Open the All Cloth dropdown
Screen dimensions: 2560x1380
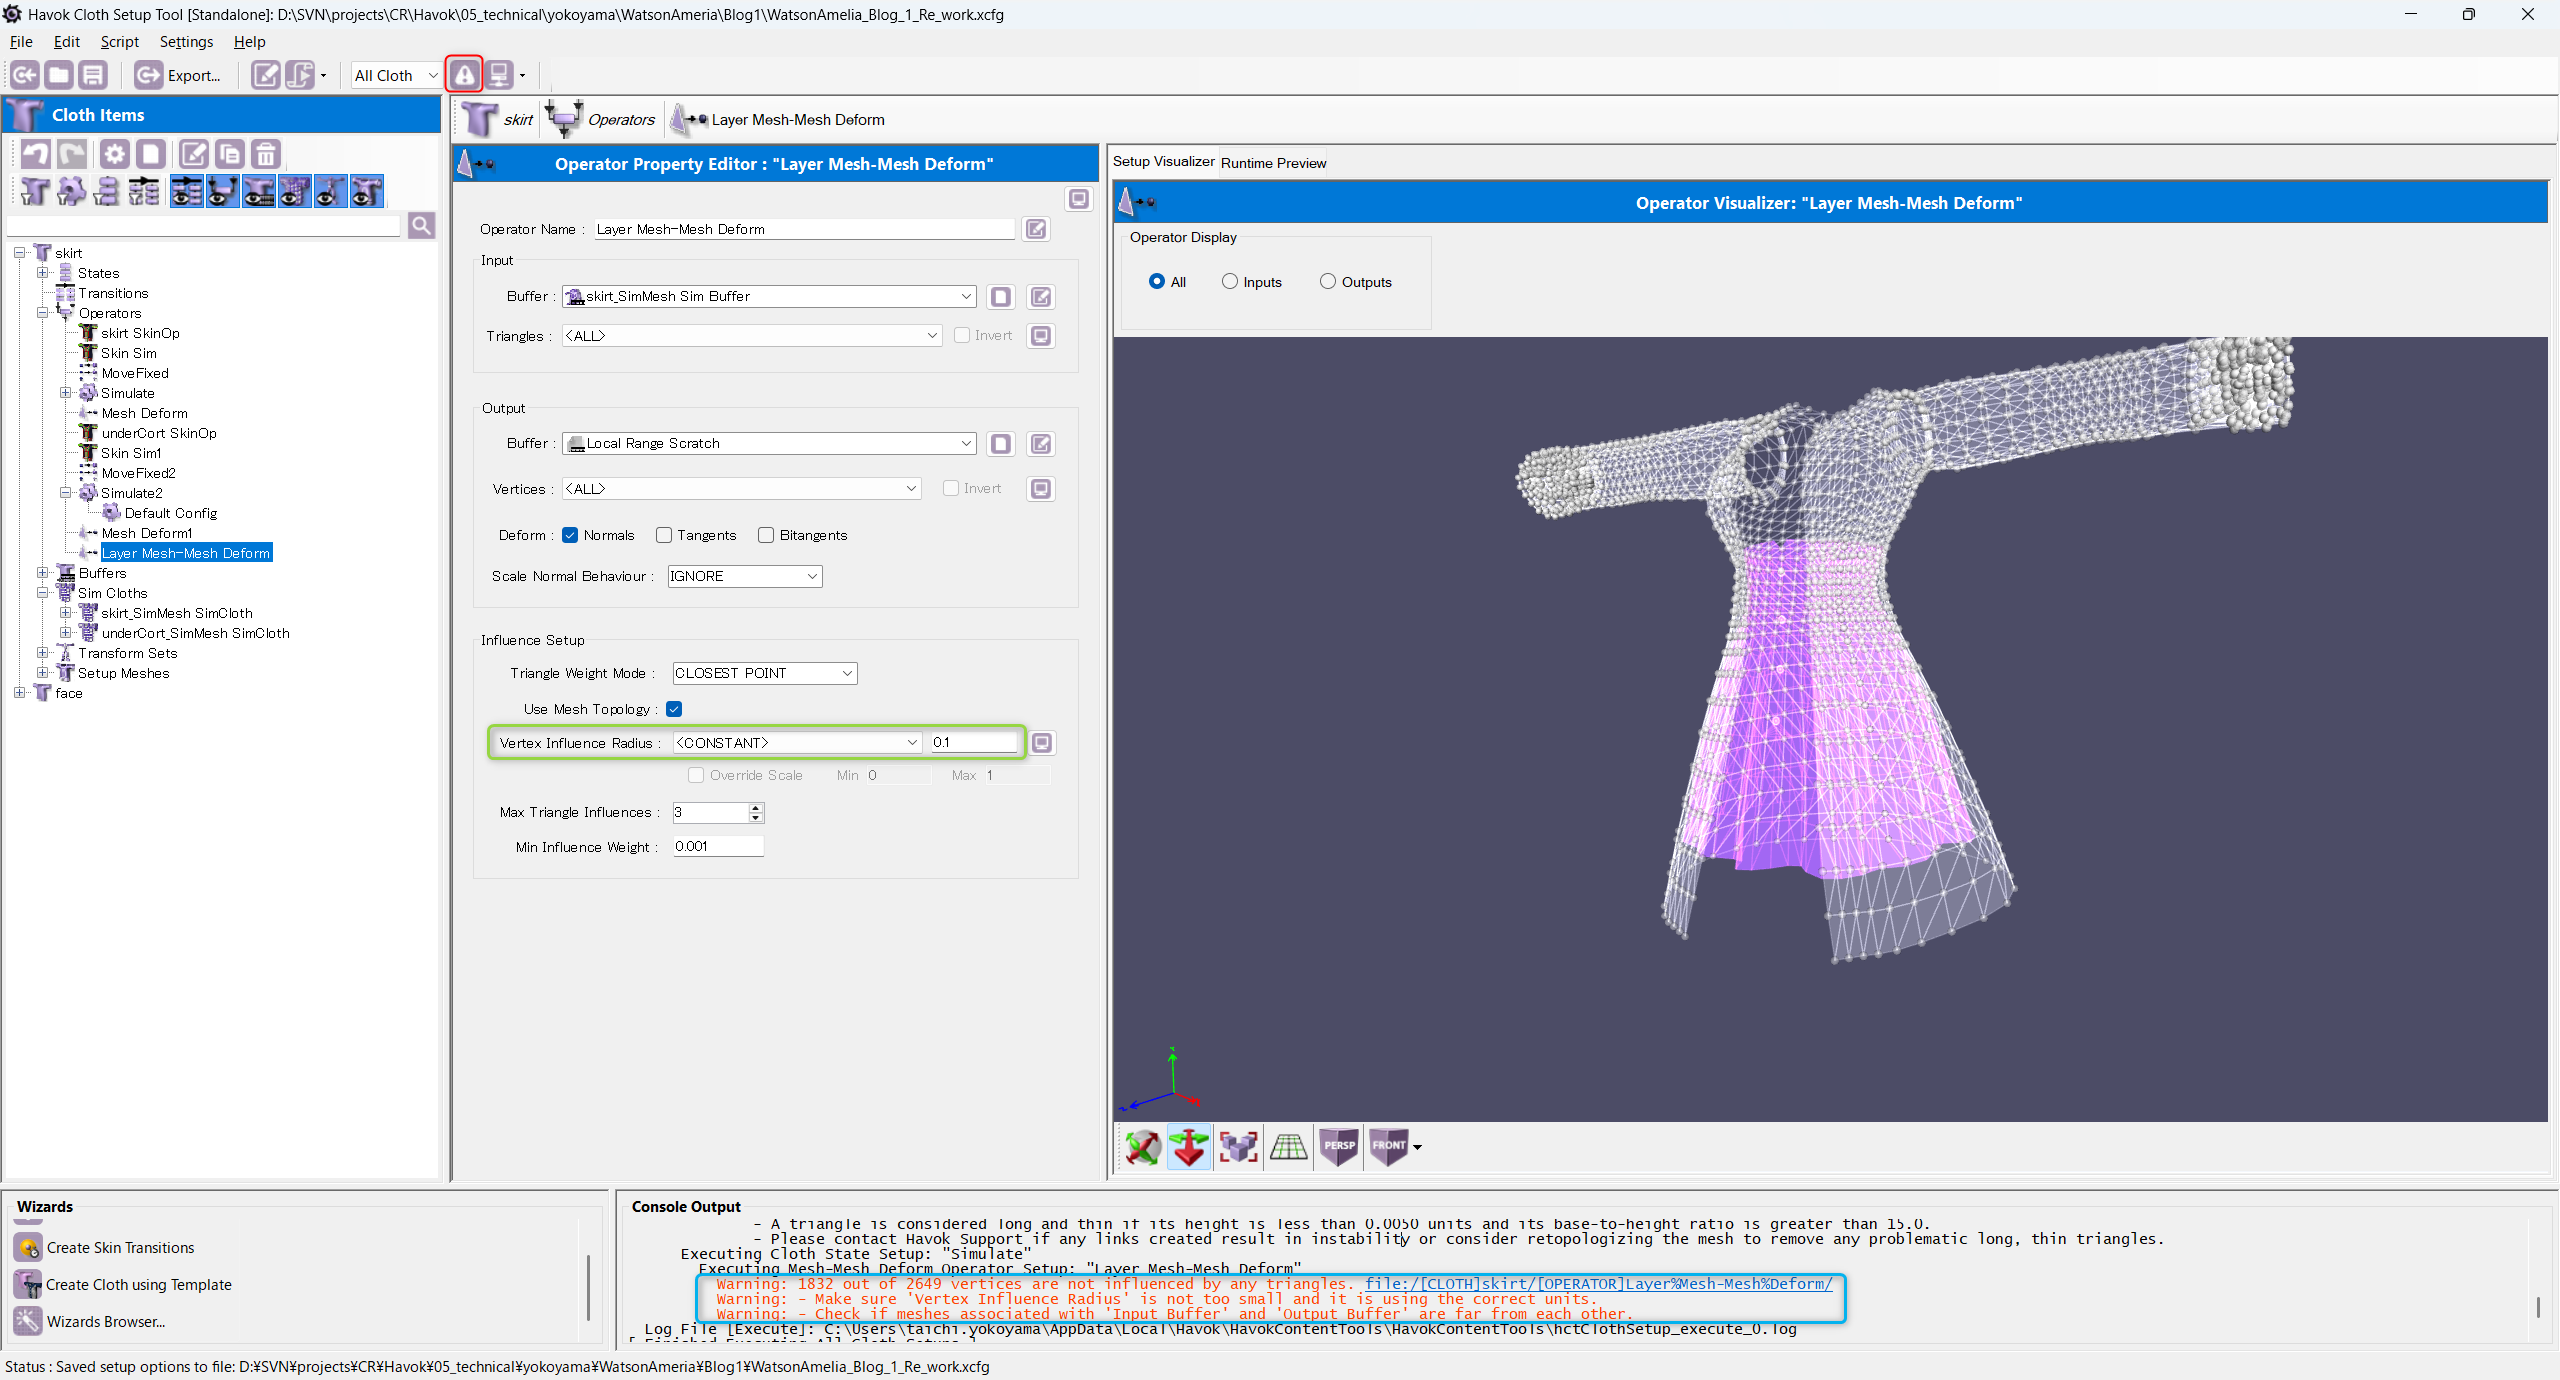(x=396, y=75)
